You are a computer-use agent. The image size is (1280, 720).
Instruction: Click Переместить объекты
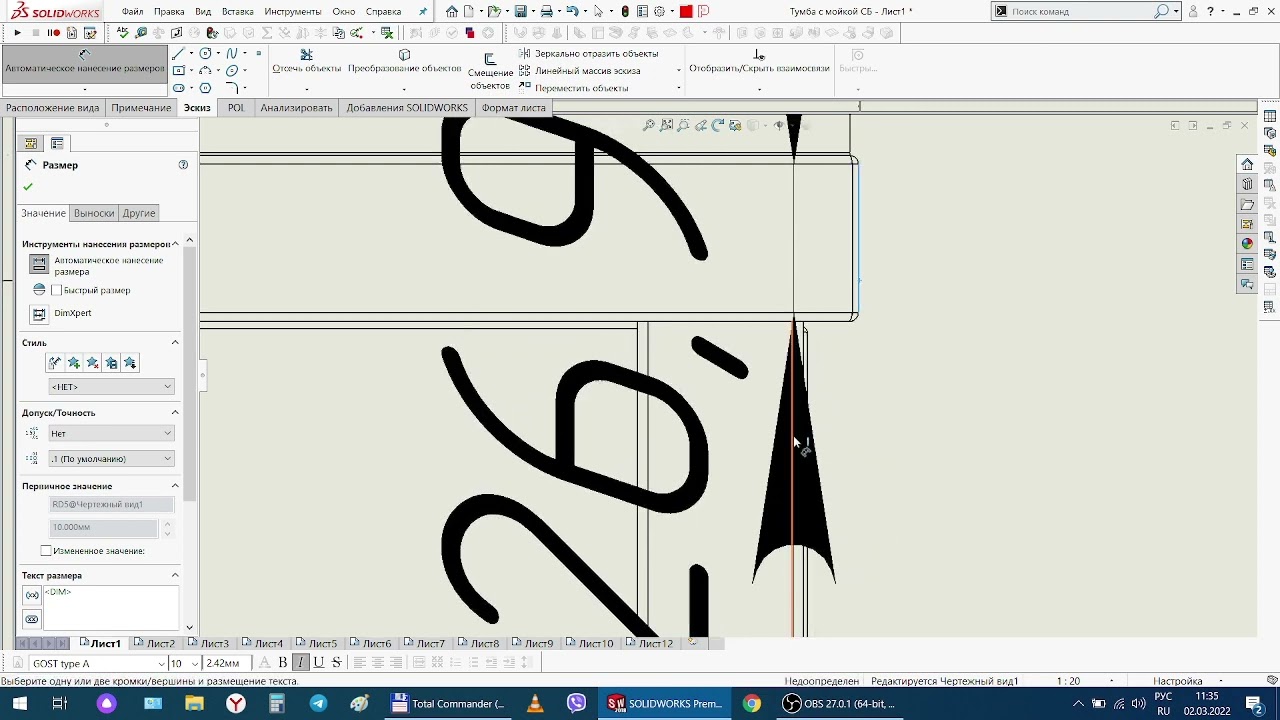pyautogui.click(x=573, y=88)
